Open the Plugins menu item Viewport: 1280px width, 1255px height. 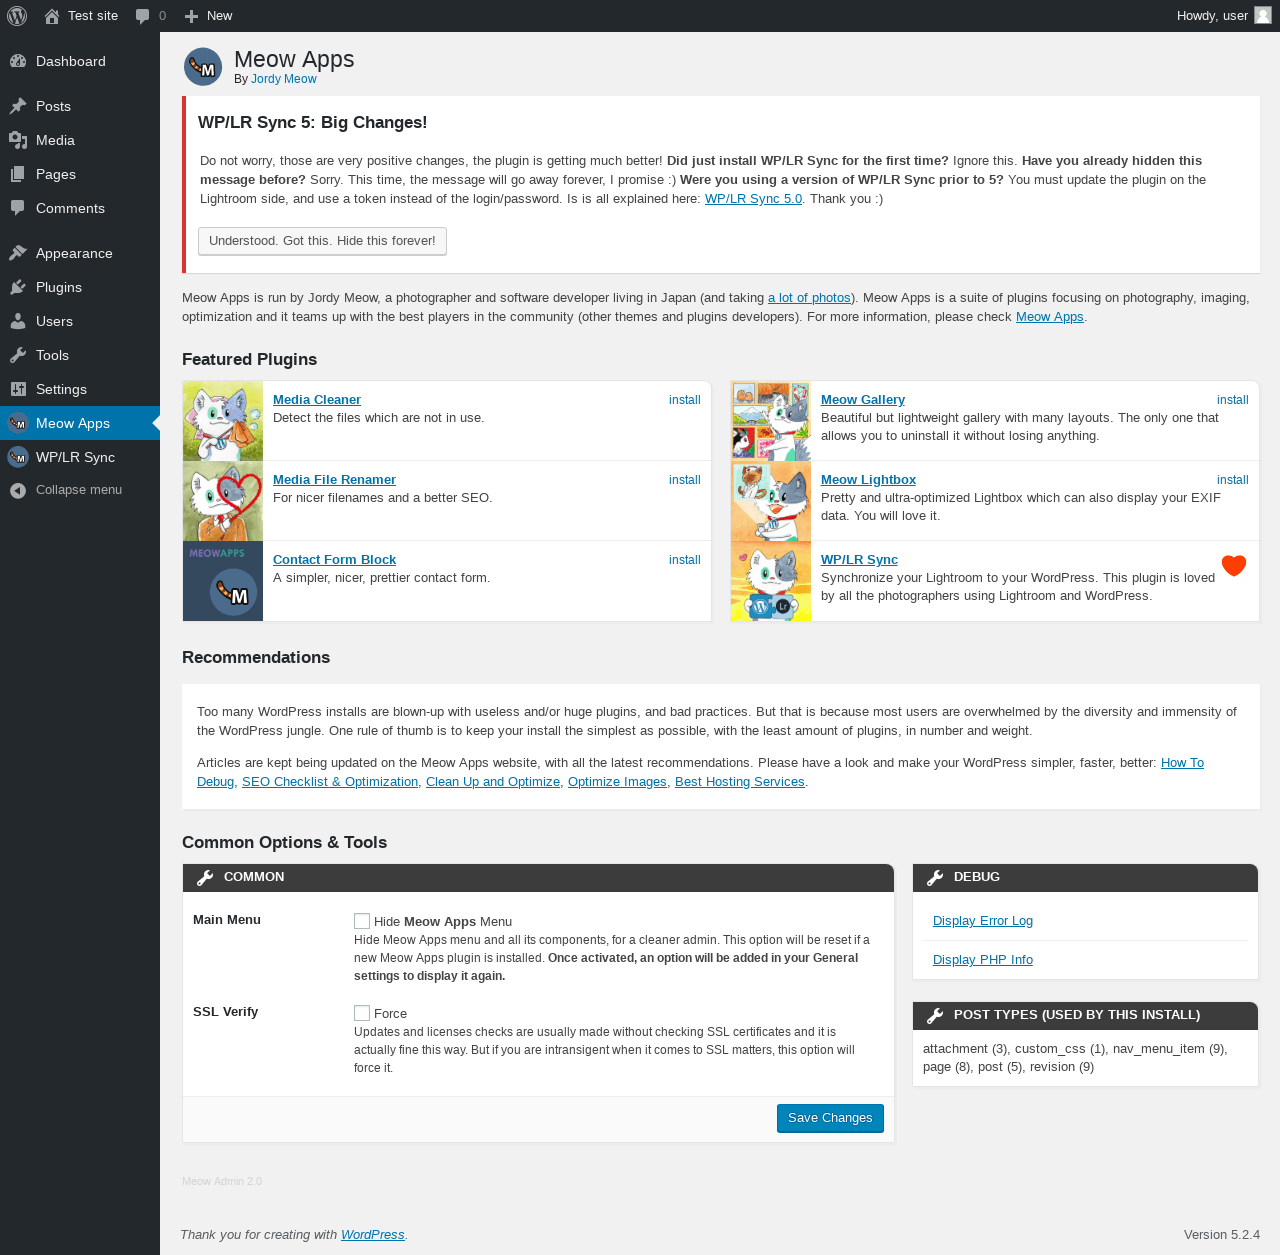coord(80,287)
